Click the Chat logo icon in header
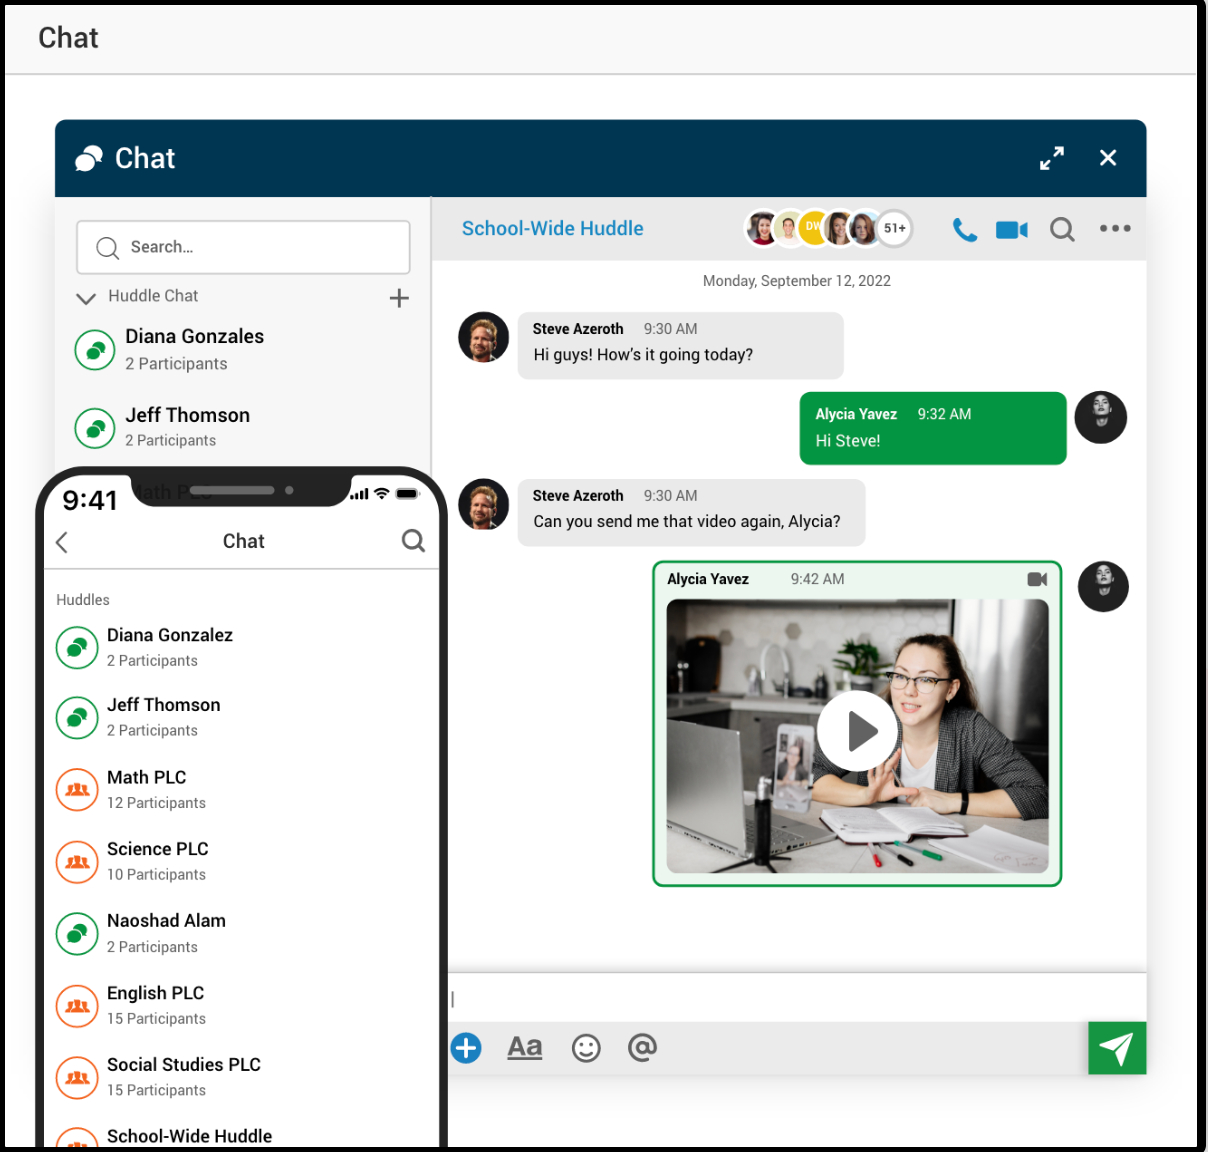 pyautogui.click(x=89, y=158)
